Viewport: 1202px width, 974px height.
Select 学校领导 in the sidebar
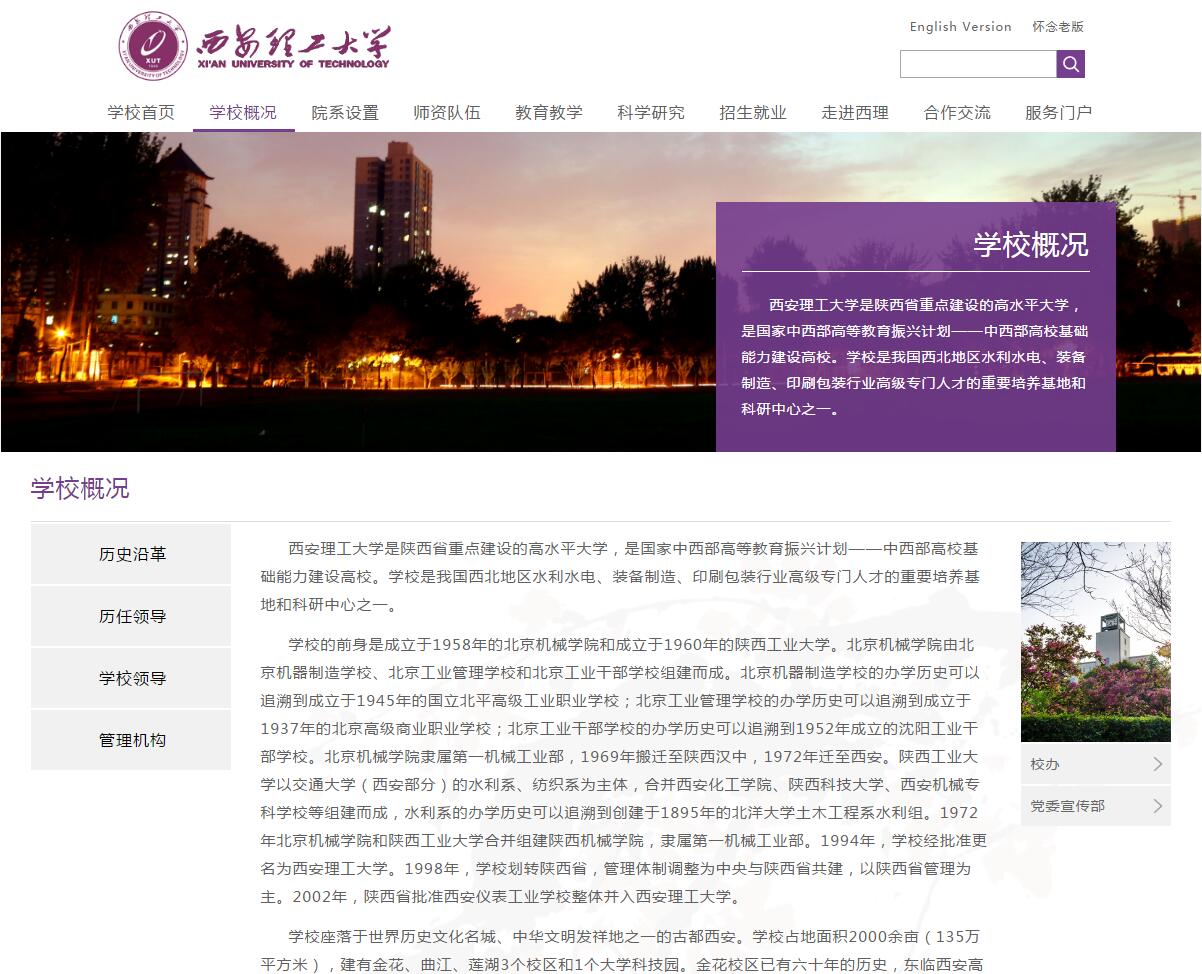pos(131,678)
